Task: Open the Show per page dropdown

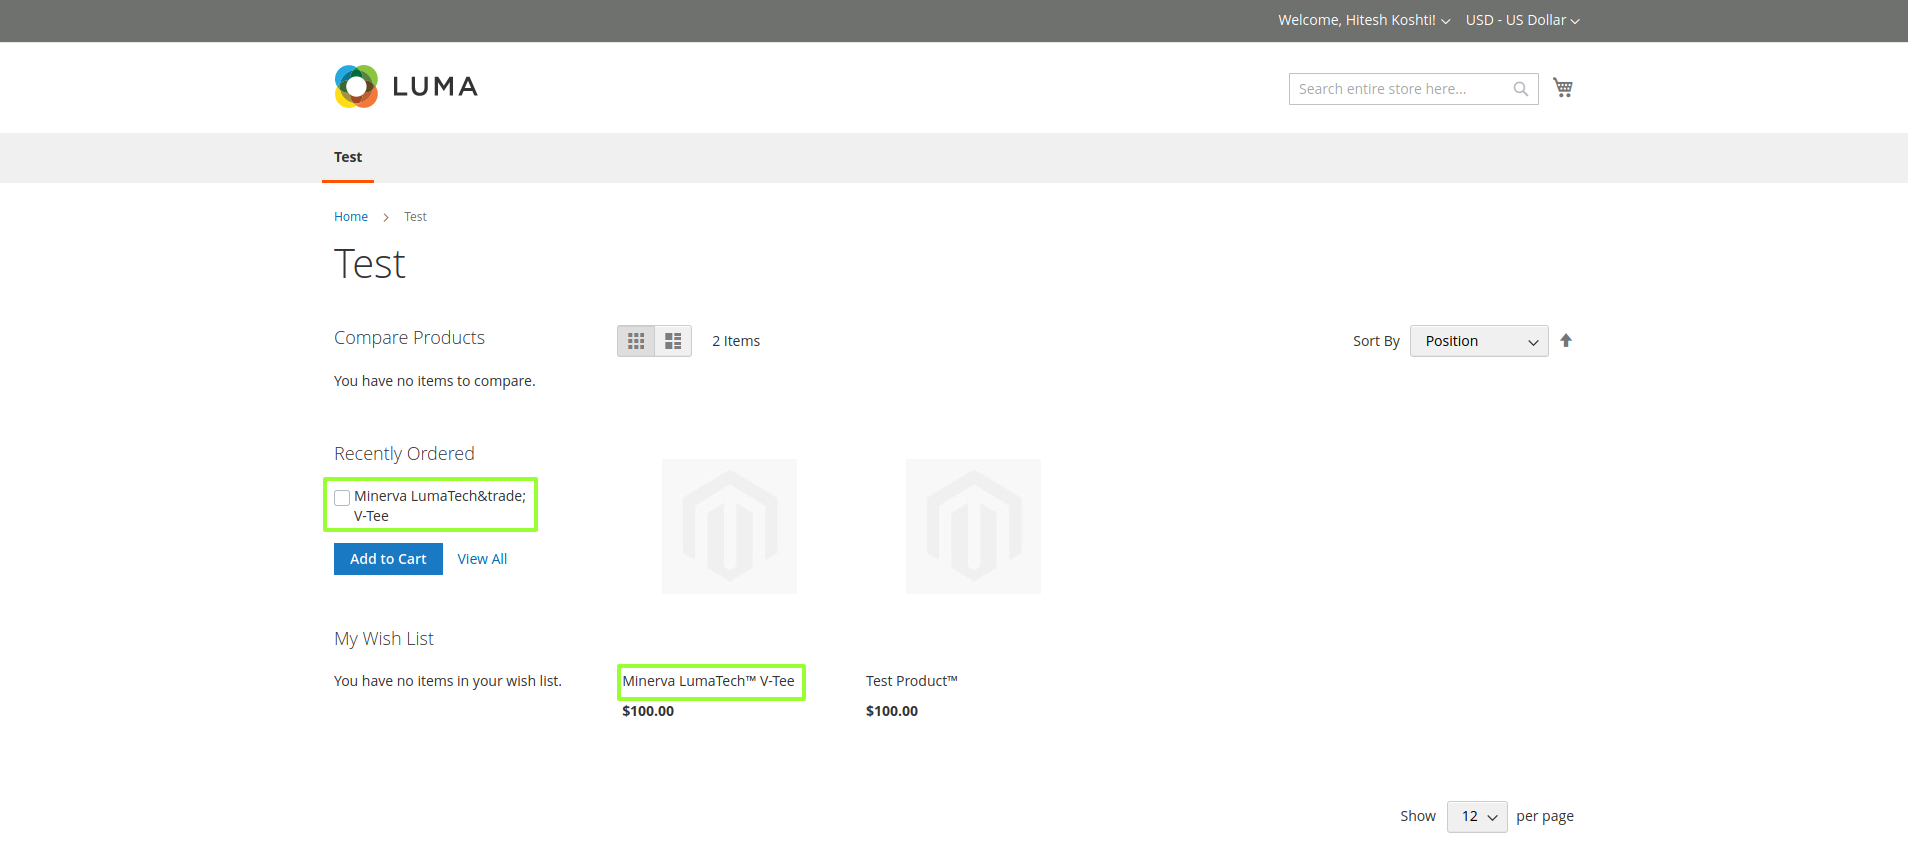Action: coord(1477,816)
